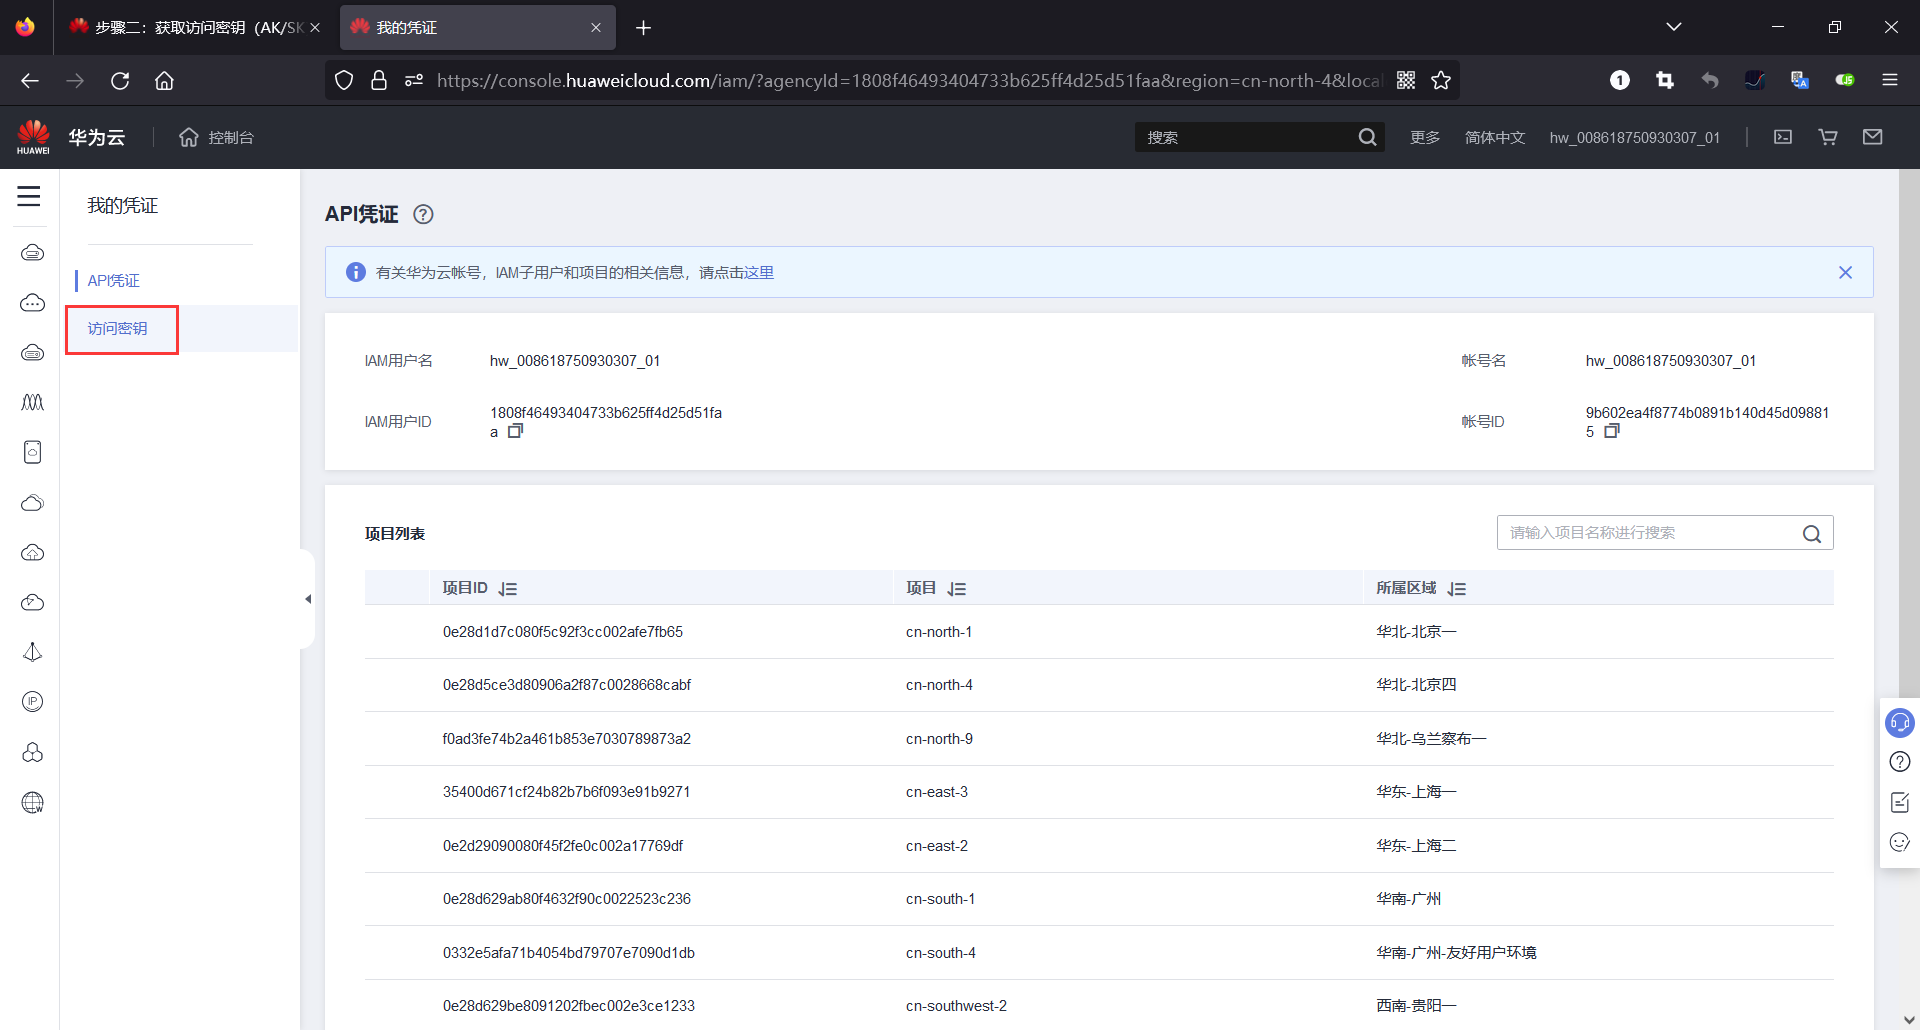Go to 控制台 console home
1920x1030 pixels.
[216, 137]
